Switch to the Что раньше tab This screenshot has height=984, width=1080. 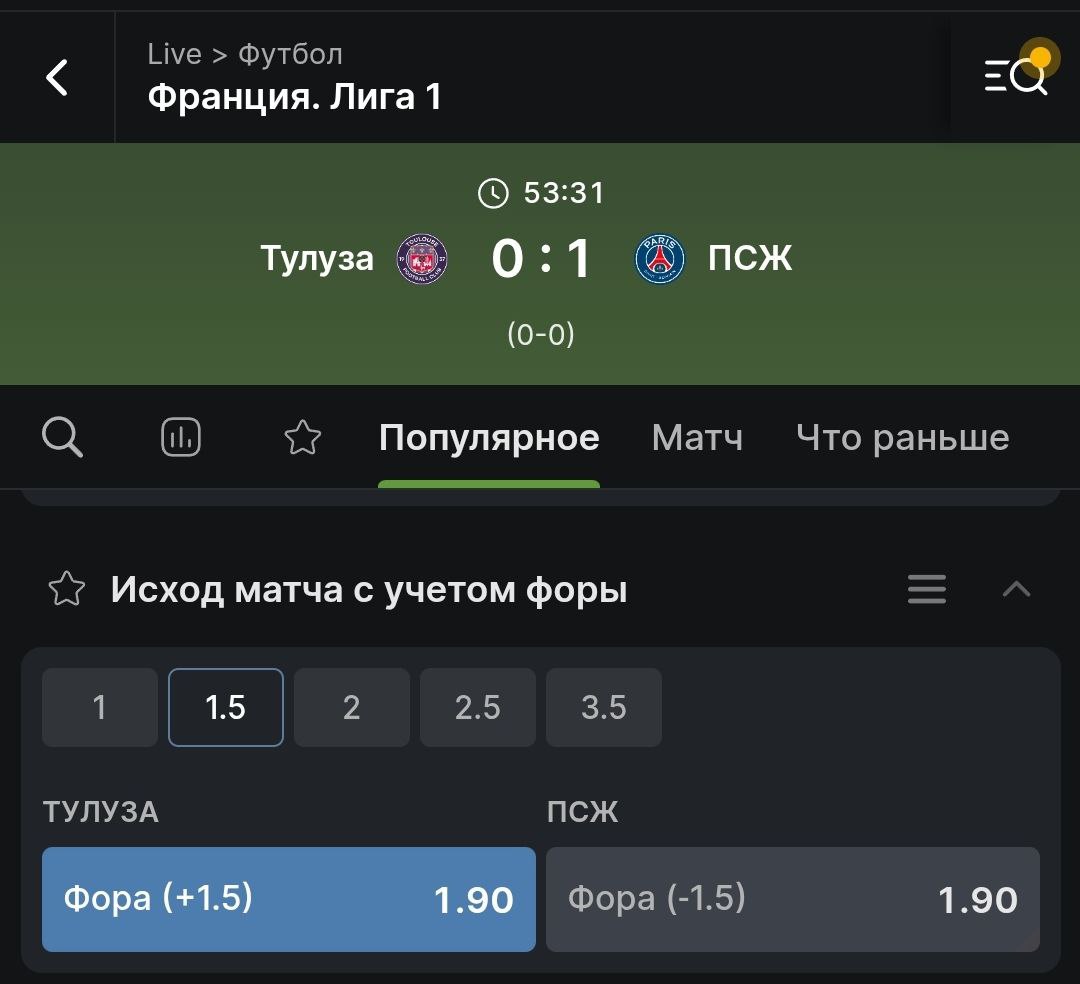click(902, 438)
